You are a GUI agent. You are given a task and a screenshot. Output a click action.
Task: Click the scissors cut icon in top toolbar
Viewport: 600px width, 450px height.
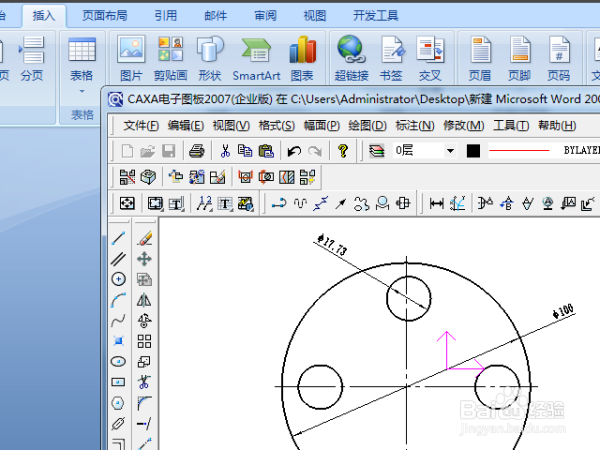225,151
